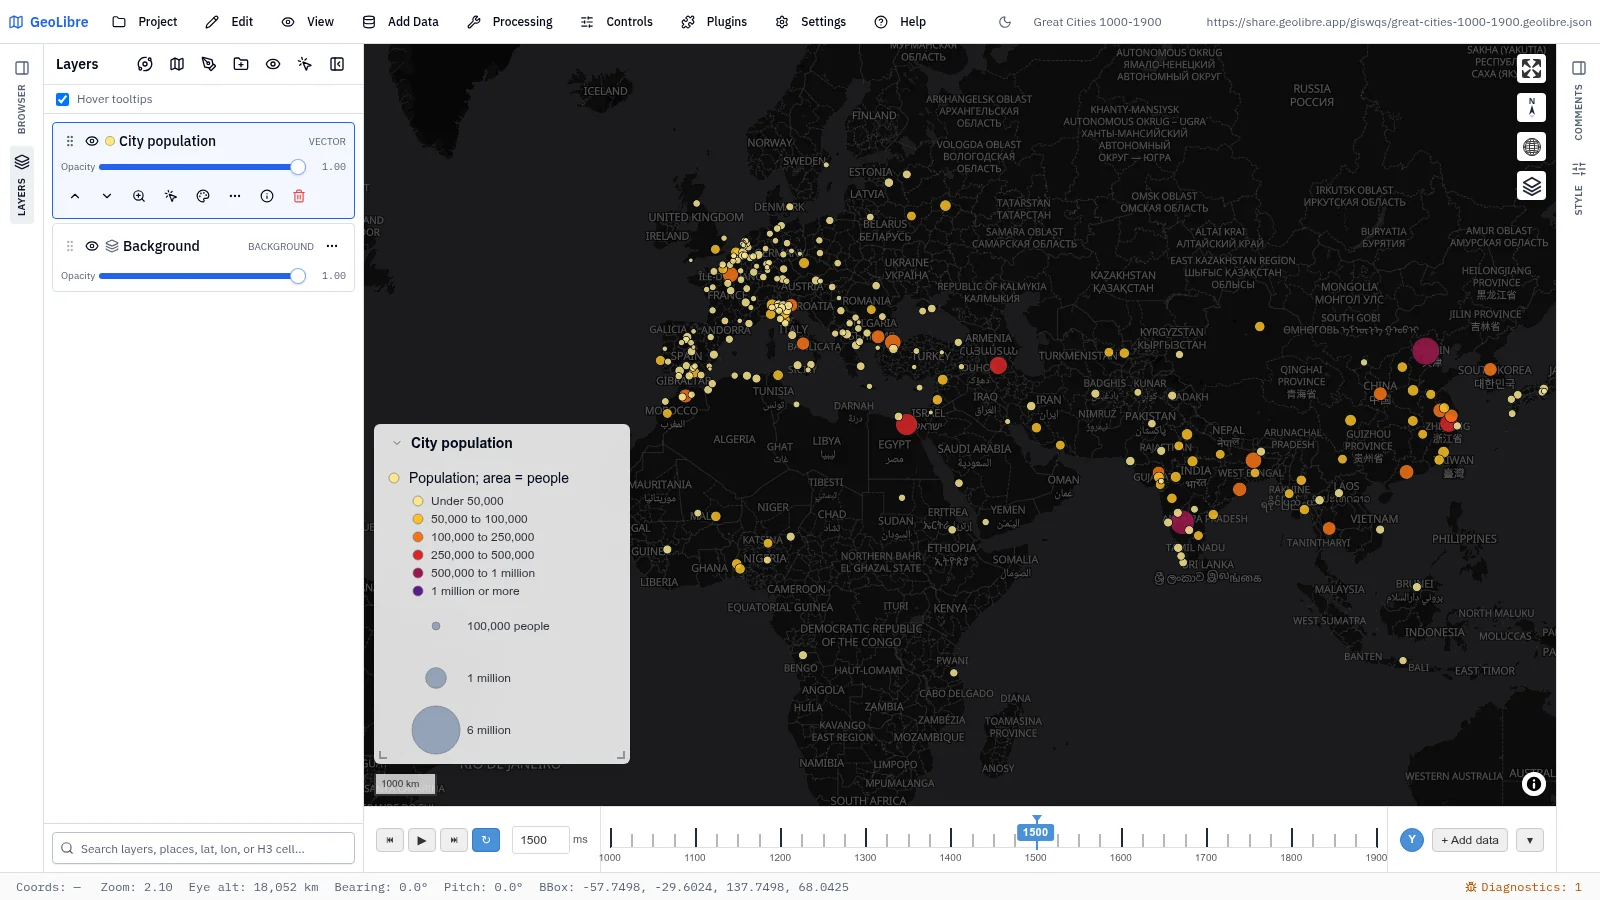This screenshot has height=900, width=1600.
Task: Reset map north compass
Action: click(1531, 107)
